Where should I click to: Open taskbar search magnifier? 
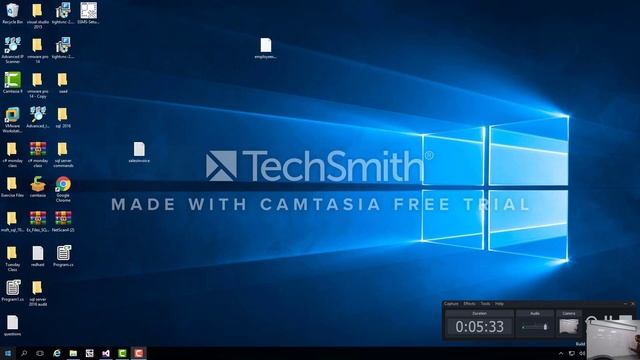pyautogui.click(x=24, y=353)
